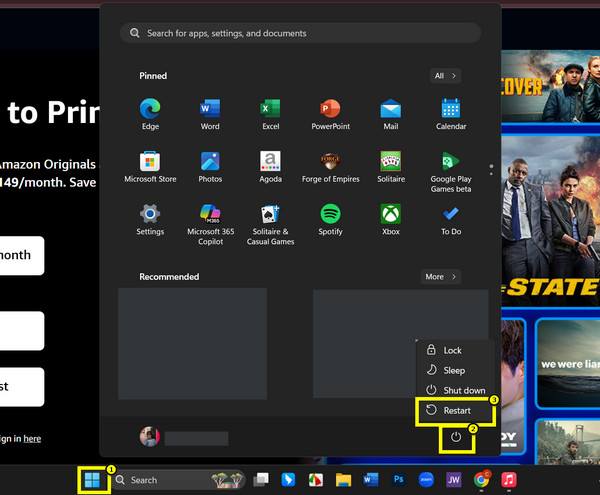600x495 pixels.
Task: Open the To Do app
Action: pyautogui.click(x=451, y=219)
